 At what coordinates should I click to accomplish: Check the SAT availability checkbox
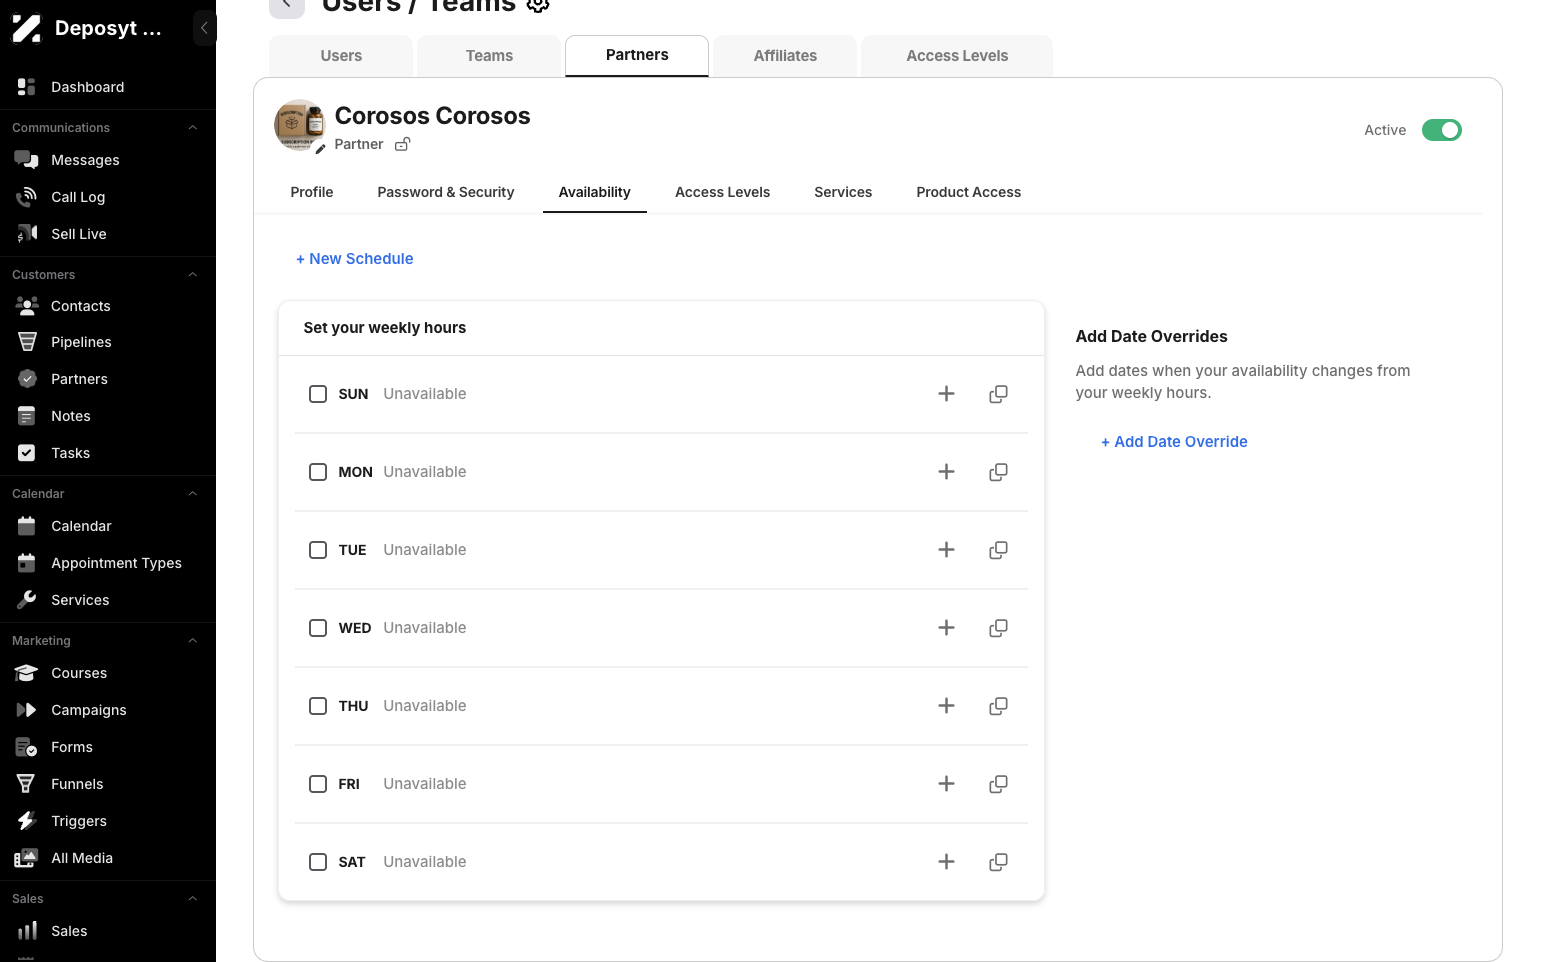click(x=318, y=862)
